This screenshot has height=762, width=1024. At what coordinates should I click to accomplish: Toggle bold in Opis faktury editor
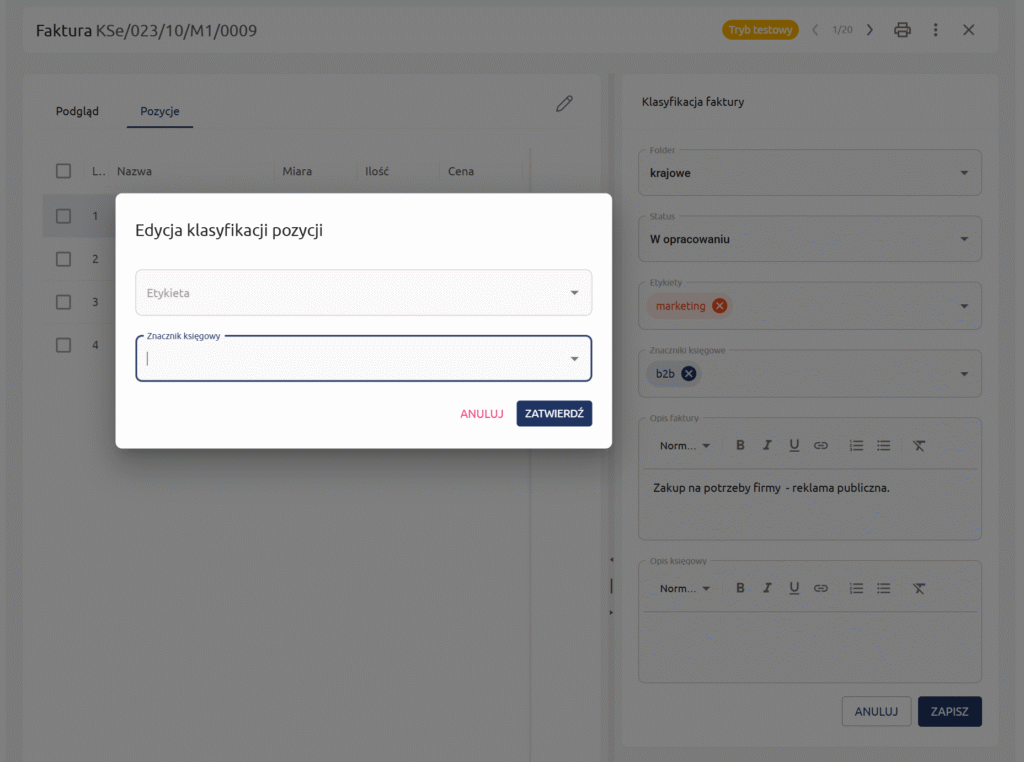[740, 445]
